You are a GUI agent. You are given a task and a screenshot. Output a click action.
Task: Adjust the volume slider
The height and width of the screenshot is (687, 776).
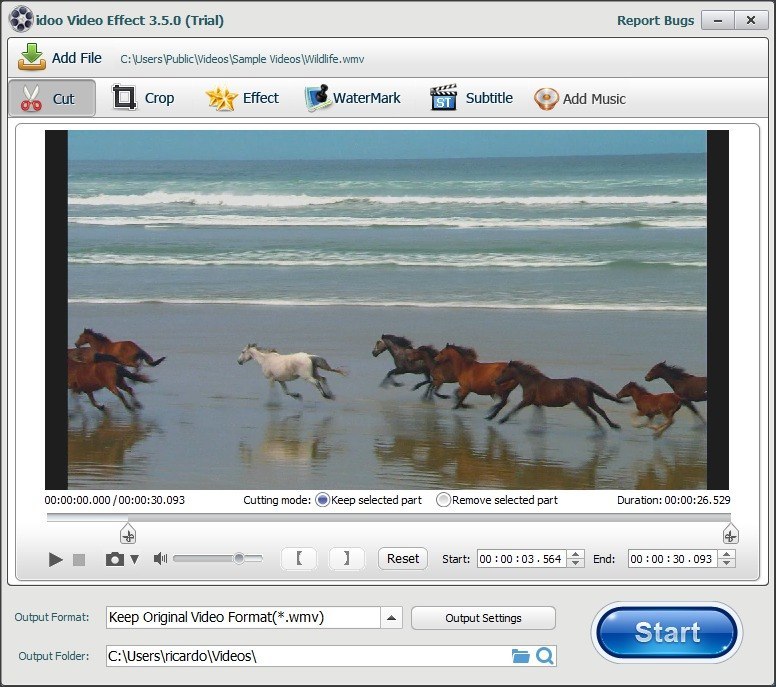[x=218, y=559]
